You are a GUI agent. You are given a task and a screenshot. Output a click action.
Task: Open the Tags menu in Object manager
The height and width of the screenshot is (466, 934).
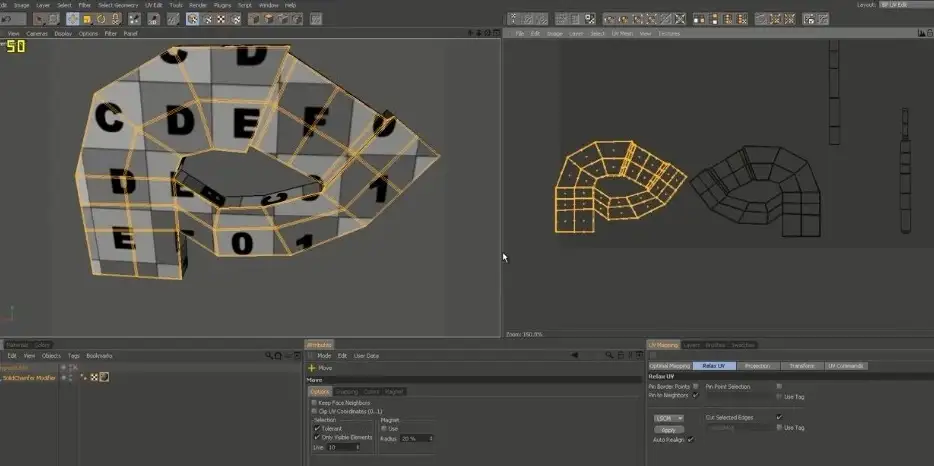point(73,356)
